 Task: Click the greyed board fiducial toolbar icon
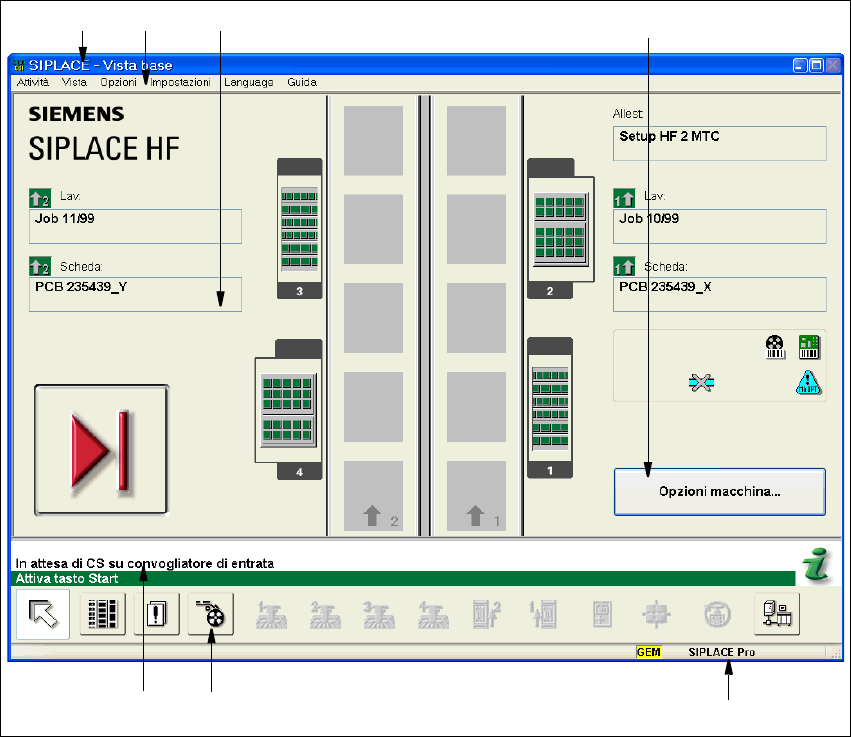[x=602, y=614]
